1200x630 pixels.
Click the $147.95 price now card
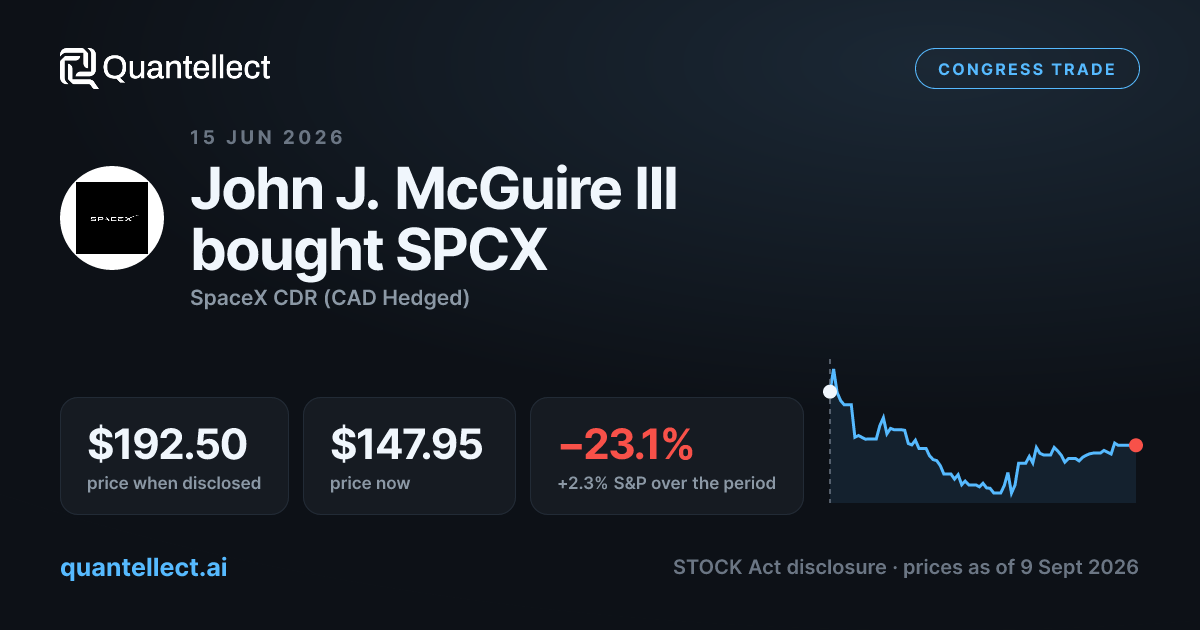[409, 456]
